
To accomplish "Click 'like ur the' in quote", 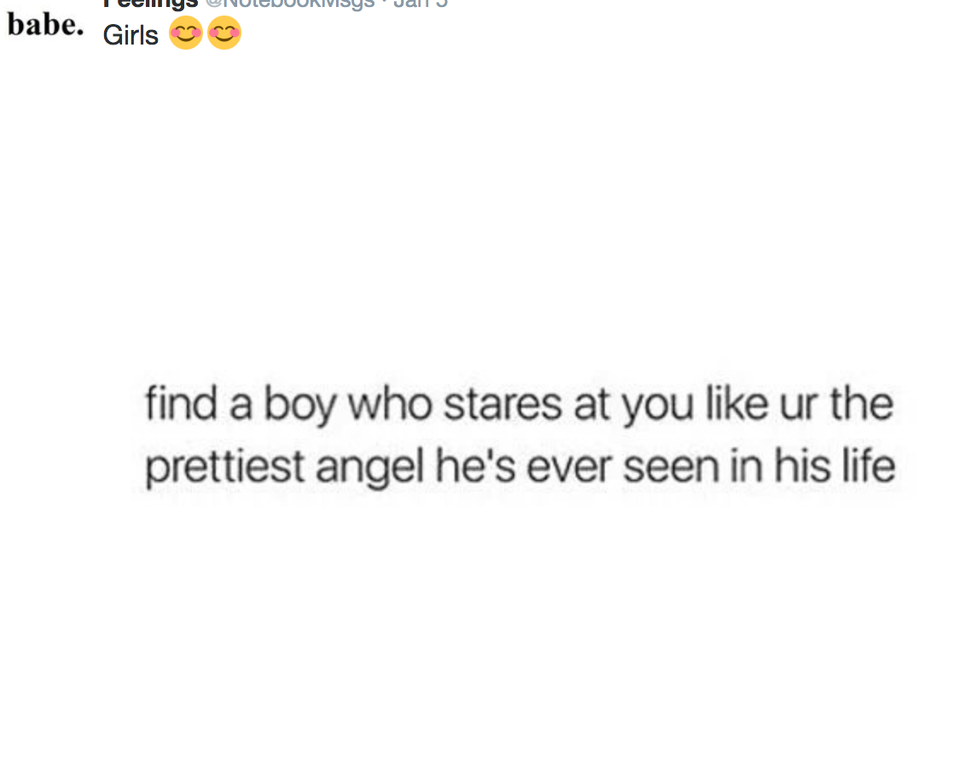I will pos(799,404).
